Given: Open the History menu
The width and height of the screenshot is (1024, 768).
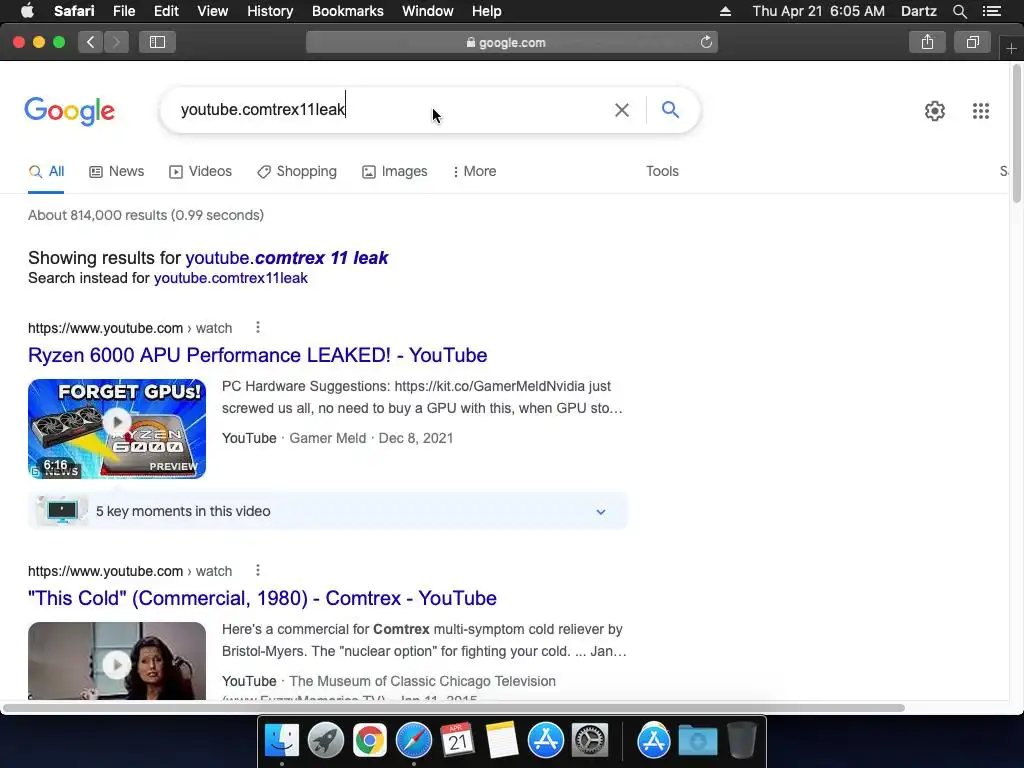Looking at the screenshot, I should [270, 11].
